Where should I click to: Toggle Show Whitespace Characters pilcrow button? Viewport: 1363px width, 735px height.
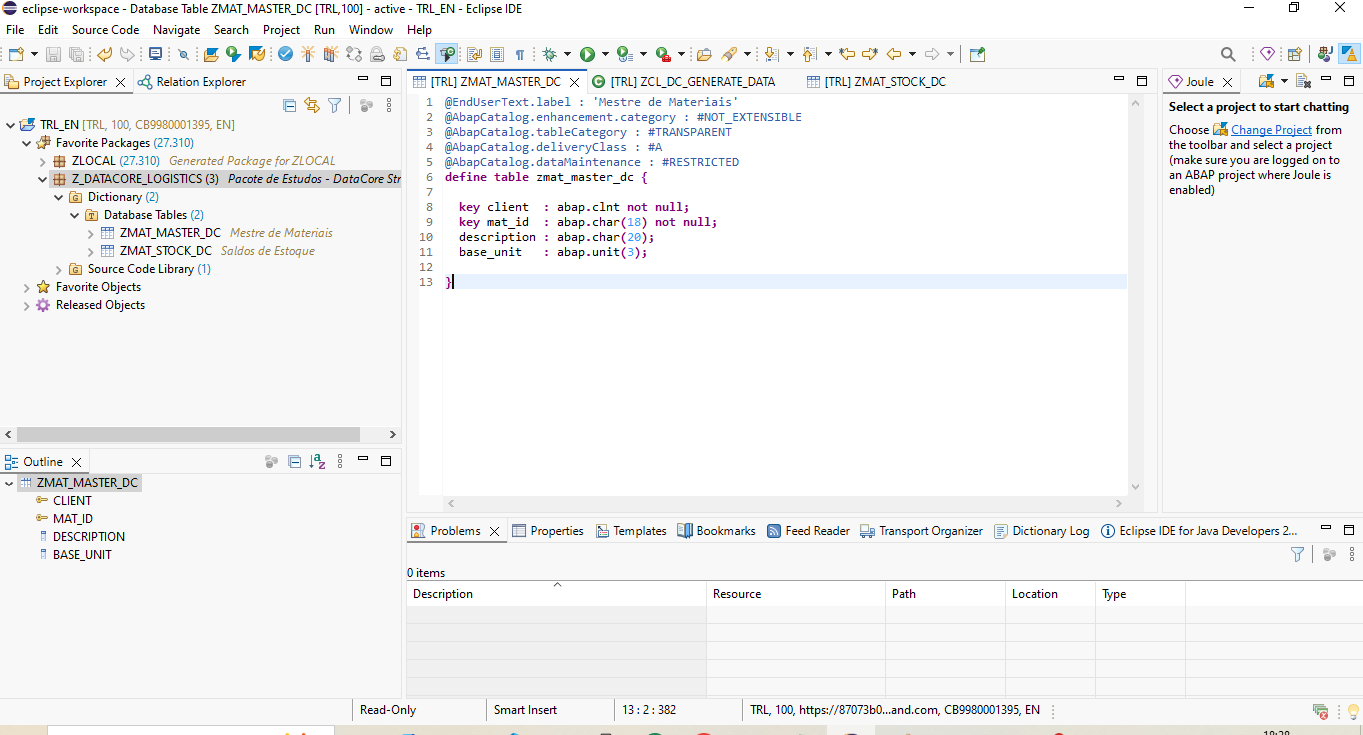click(520, 54)
